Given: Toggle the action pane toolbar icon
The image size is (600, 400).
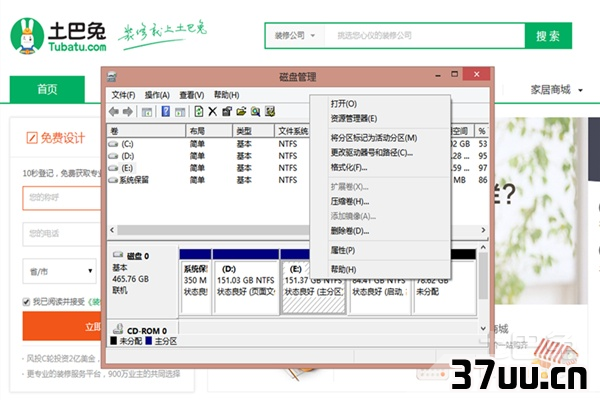Looking at the screenshot, I should (180, 112).
